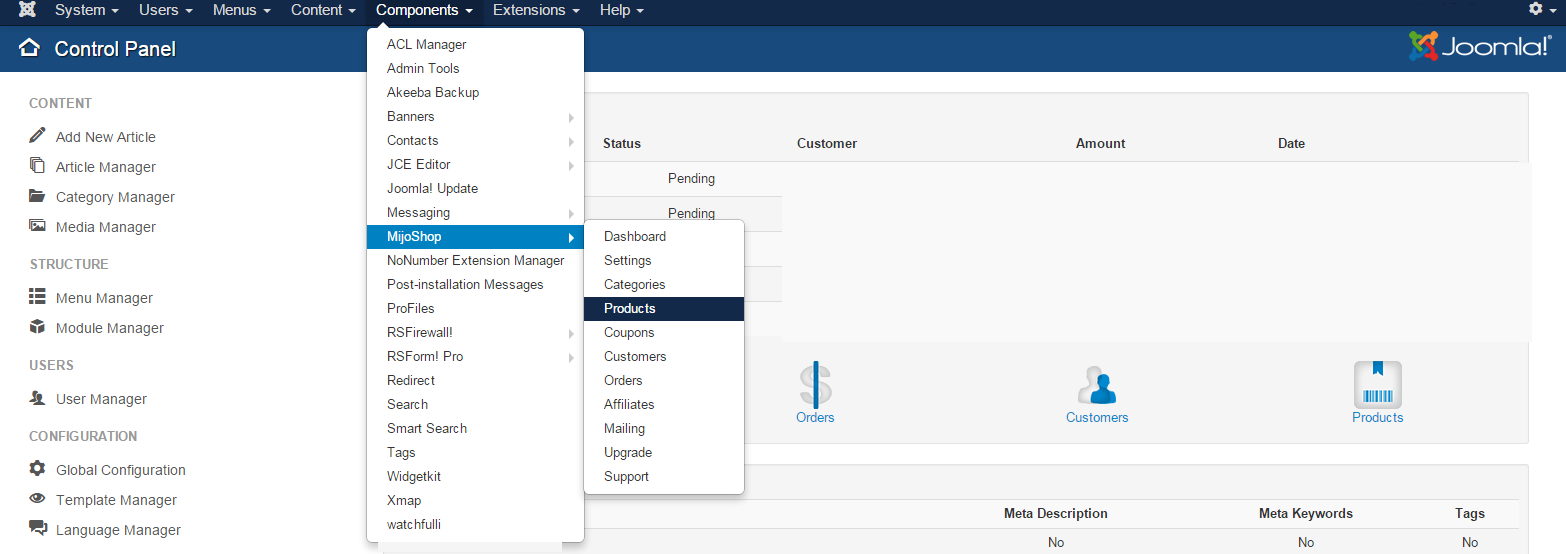Click the Orders link under dollar icon
This screenshot has height=554, width=1566.
pos(815,417)
